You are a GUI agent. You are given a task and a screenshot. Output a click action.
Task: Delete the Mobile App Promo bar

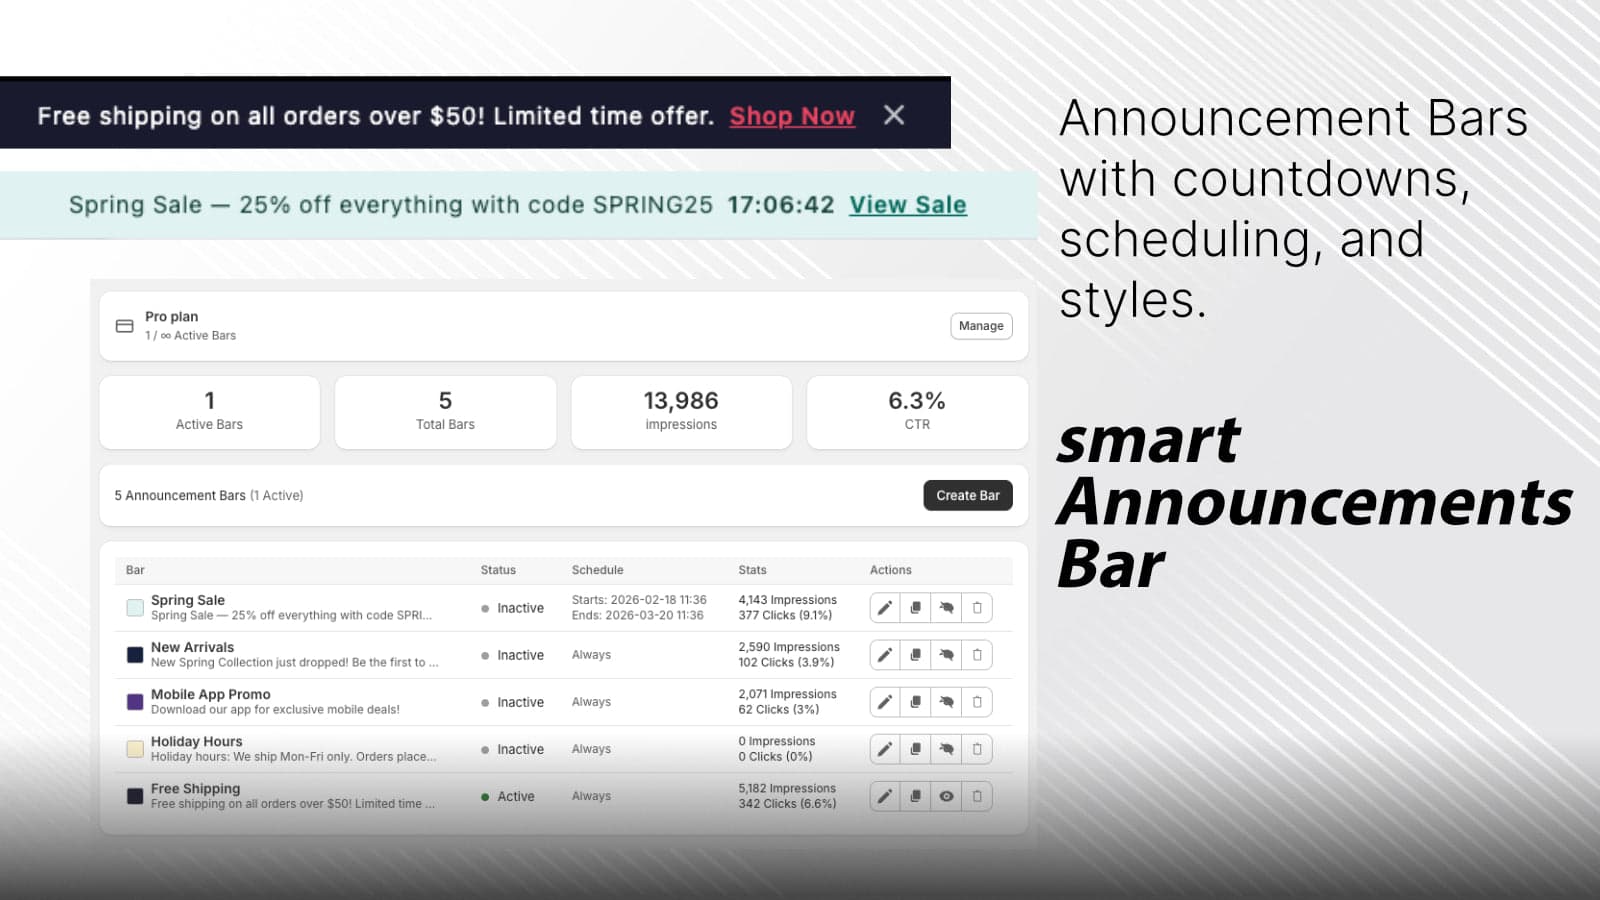[977, 702]
